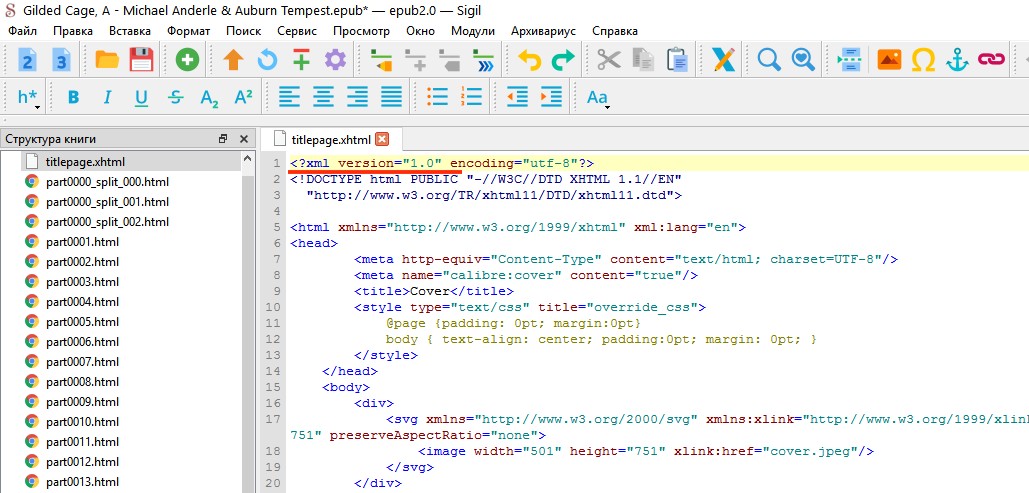Open the Aa change case dropdown
The height and width of the screenshot is (493, 1029).
click(598, 98)
